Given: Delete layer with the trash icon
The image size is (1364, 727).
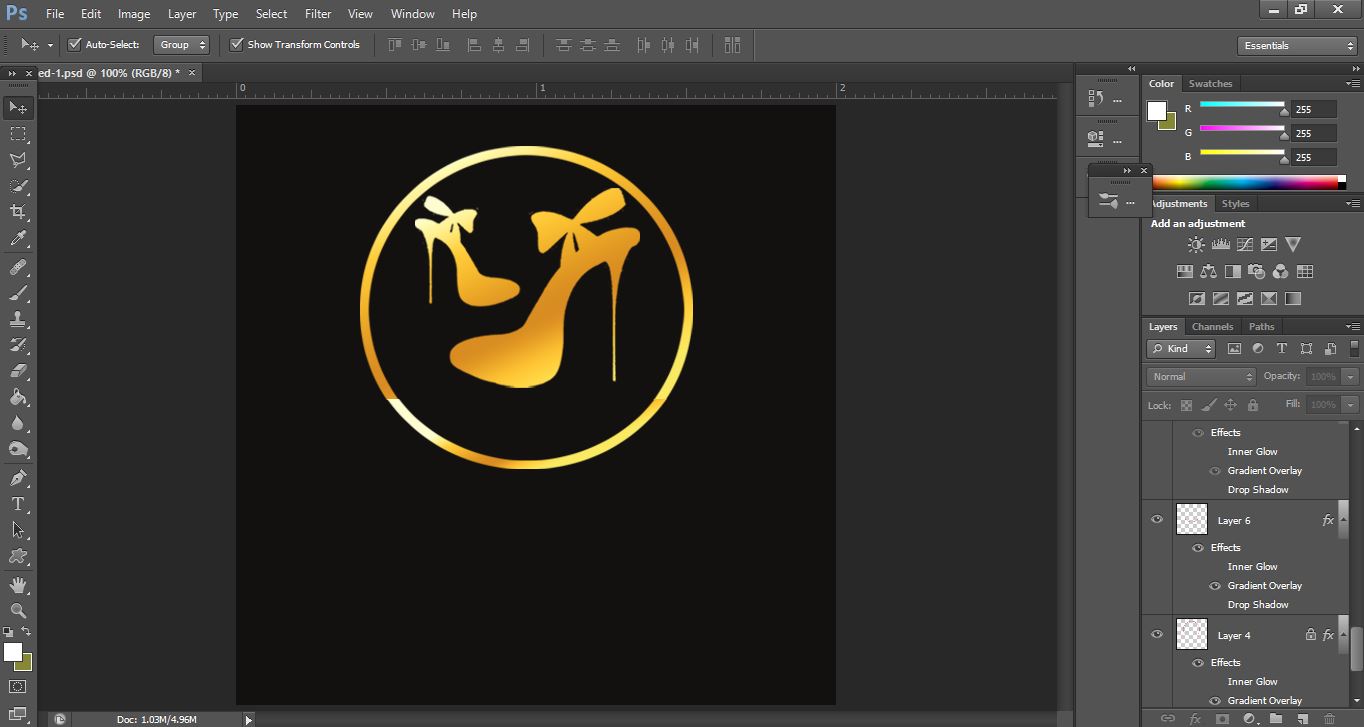Looking at the screenshot, I should 1329,718.
